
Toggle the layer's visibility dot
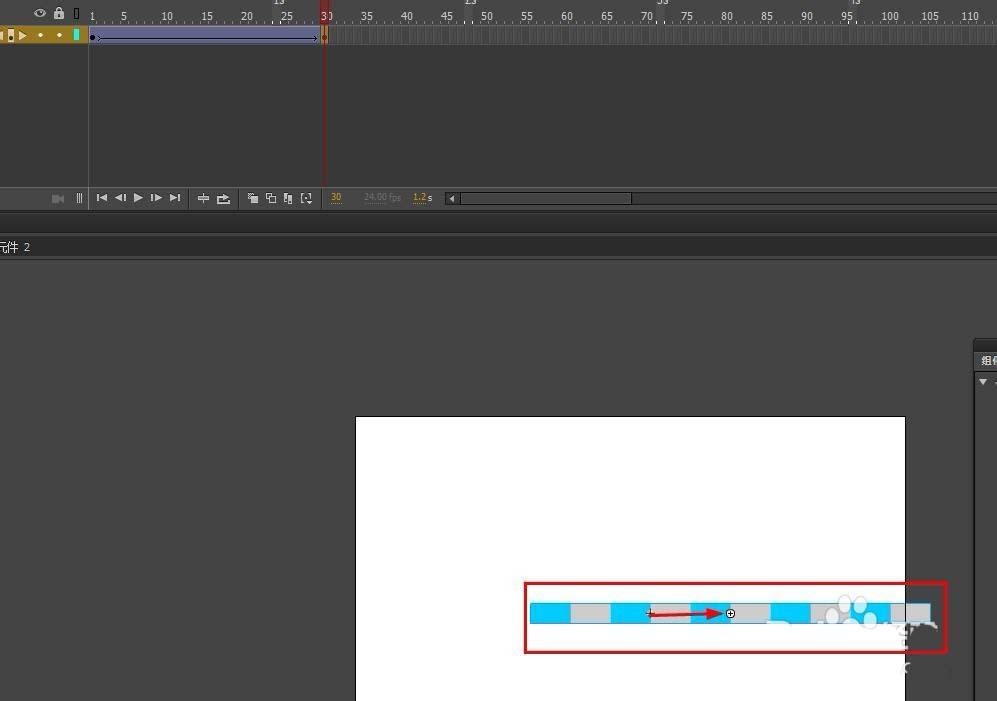(x=41, y=35)
